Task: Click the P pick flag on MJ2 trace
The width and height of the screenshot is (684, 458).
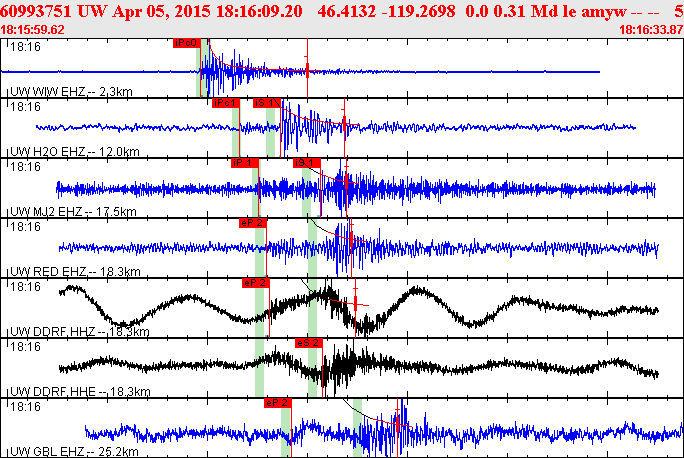Action: pos(244,163)
